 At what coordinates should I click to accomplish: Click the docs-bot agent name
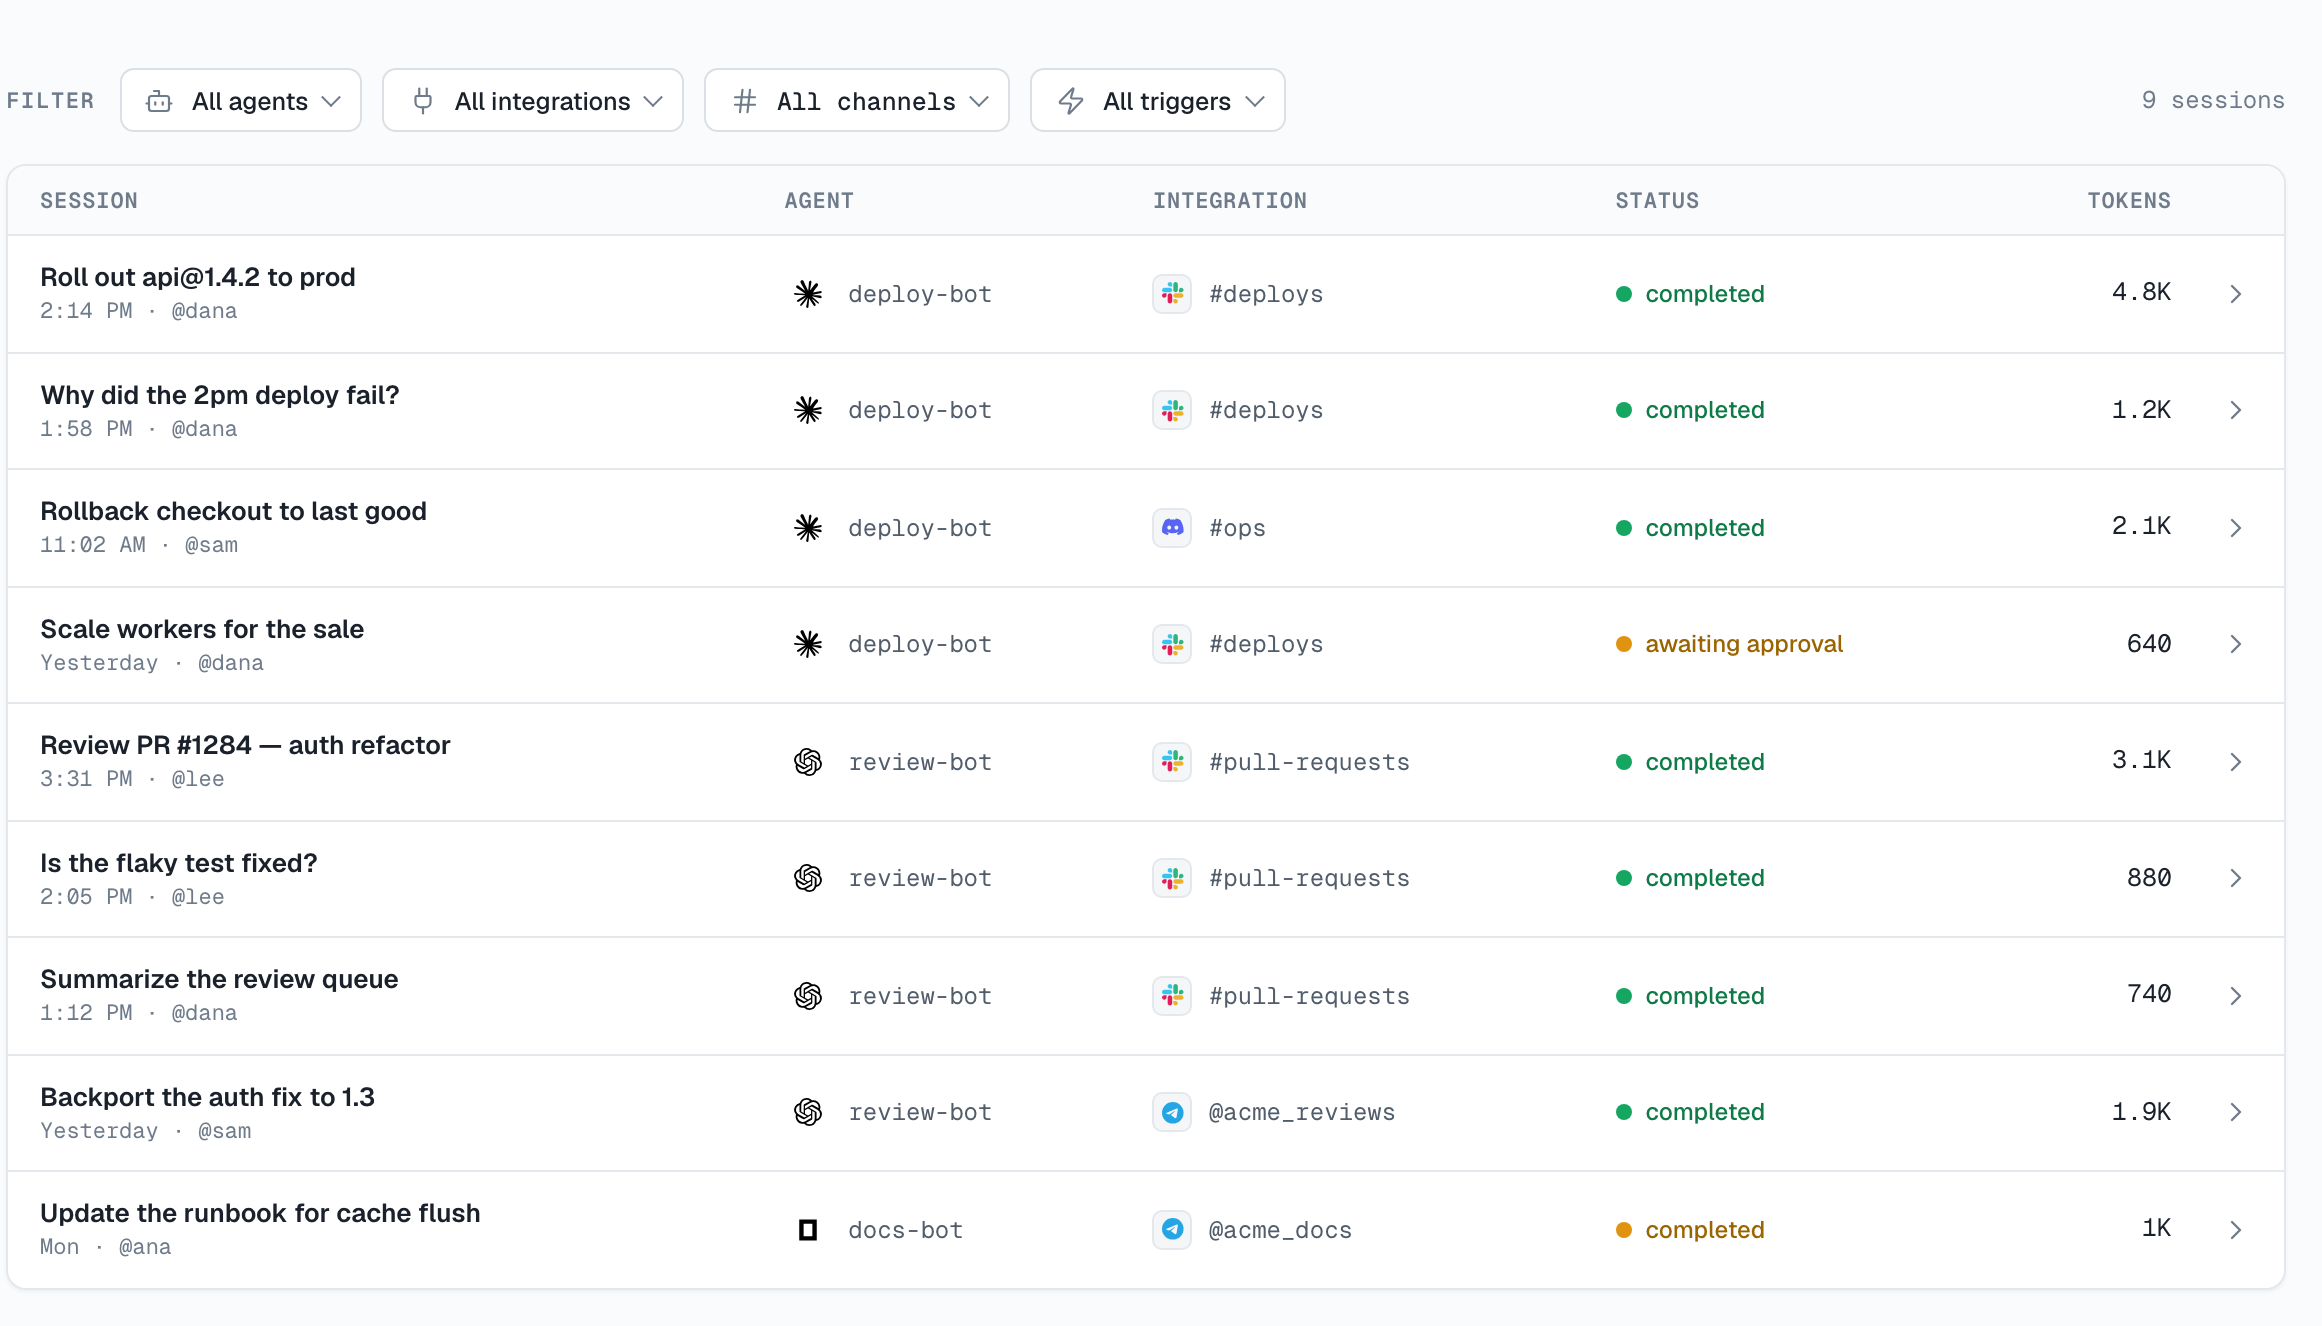[905, 1230]
